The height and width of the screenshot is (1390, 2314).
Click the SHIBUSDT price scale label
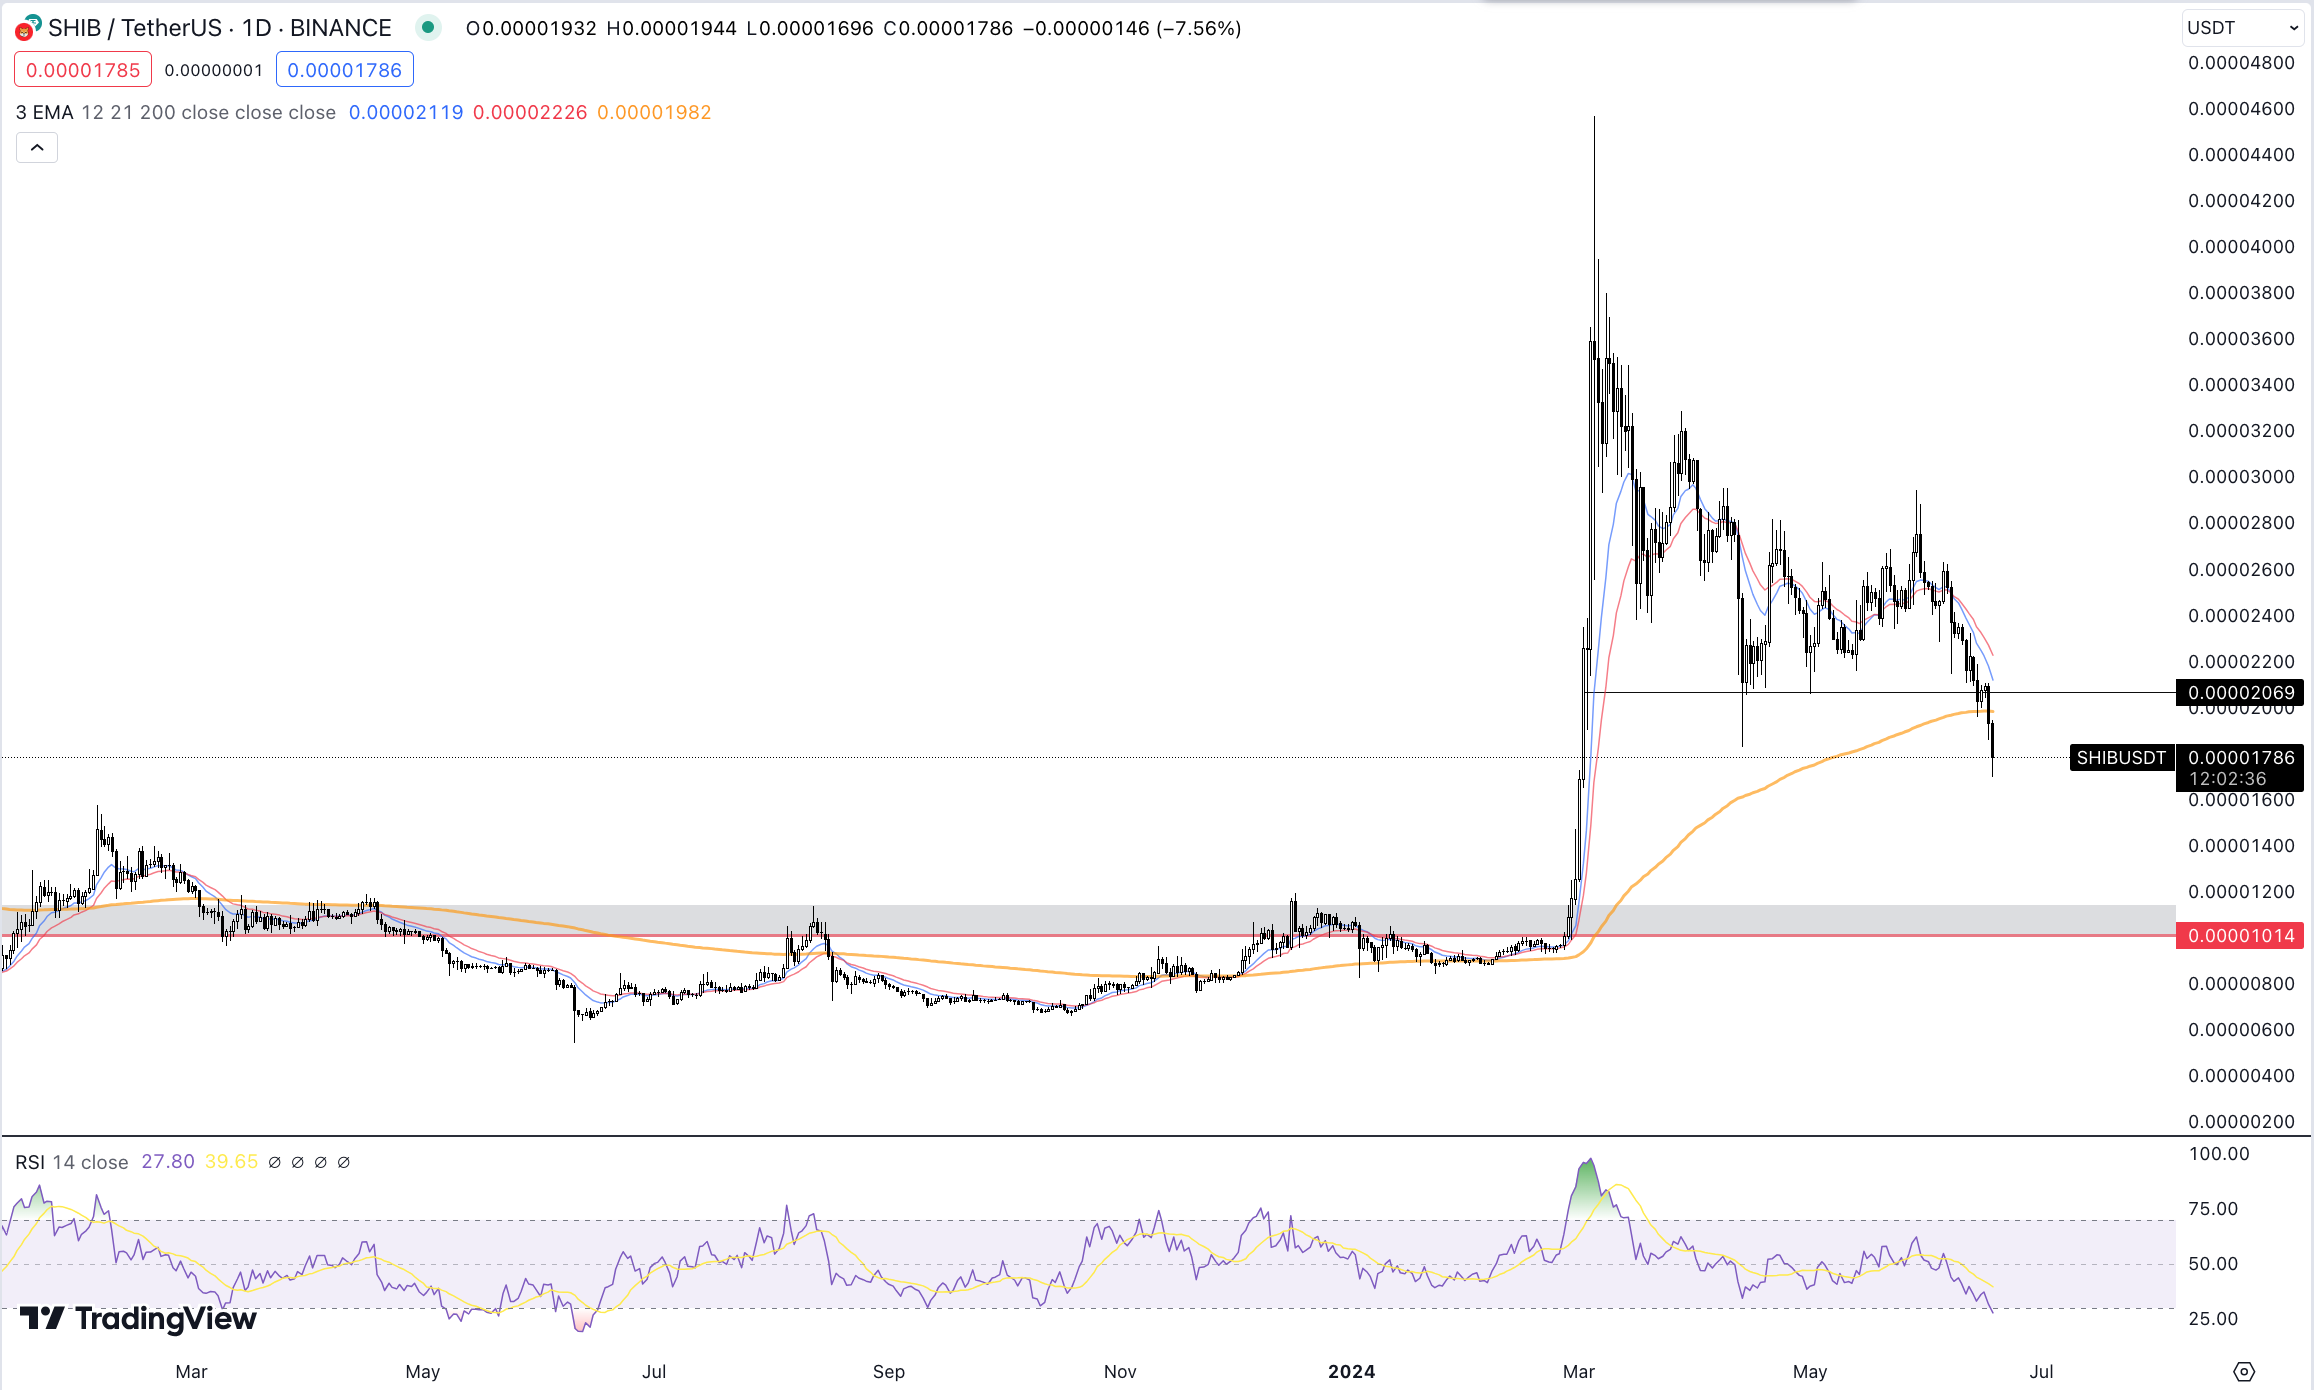(2120, 758)
